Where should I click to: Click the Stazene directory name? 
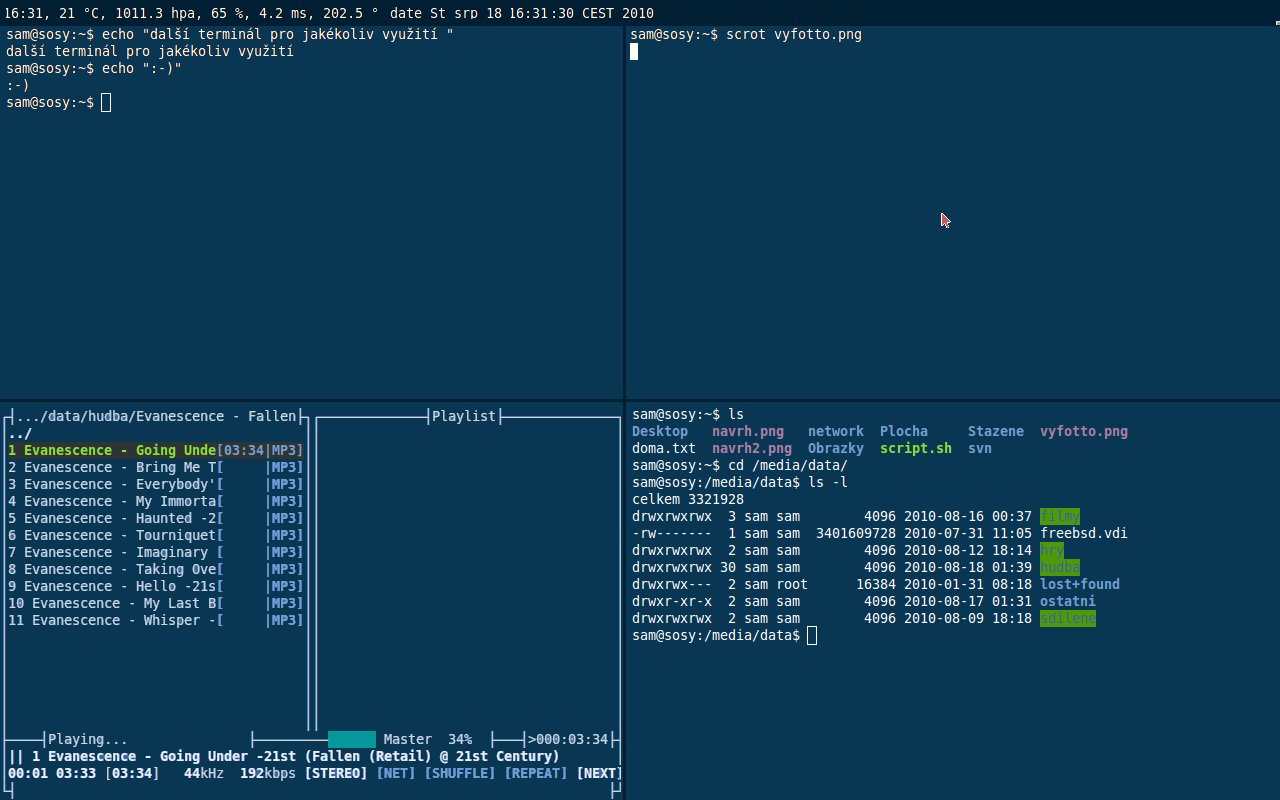pyautogui.click(x=996, y=431)
